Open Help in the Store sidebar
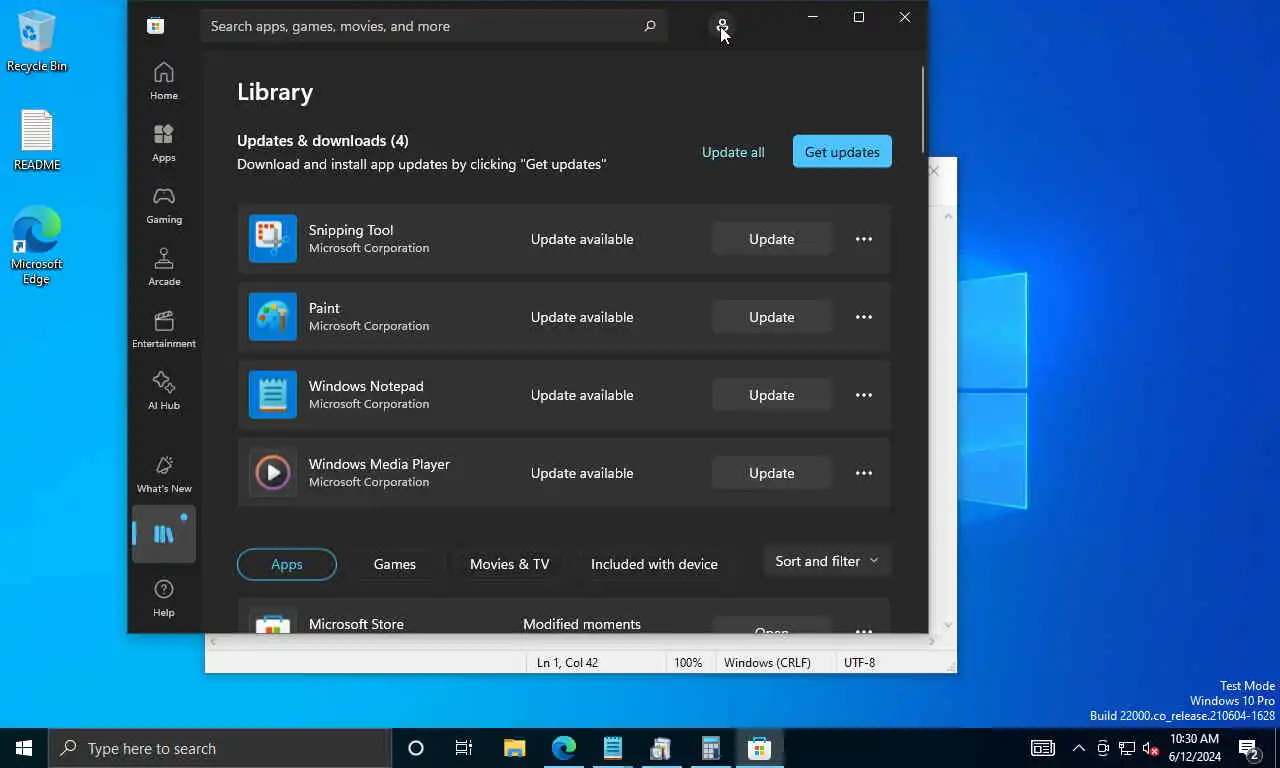This screenshot has height=768, width=1280. pyautogui.click(x=164, y=598)
